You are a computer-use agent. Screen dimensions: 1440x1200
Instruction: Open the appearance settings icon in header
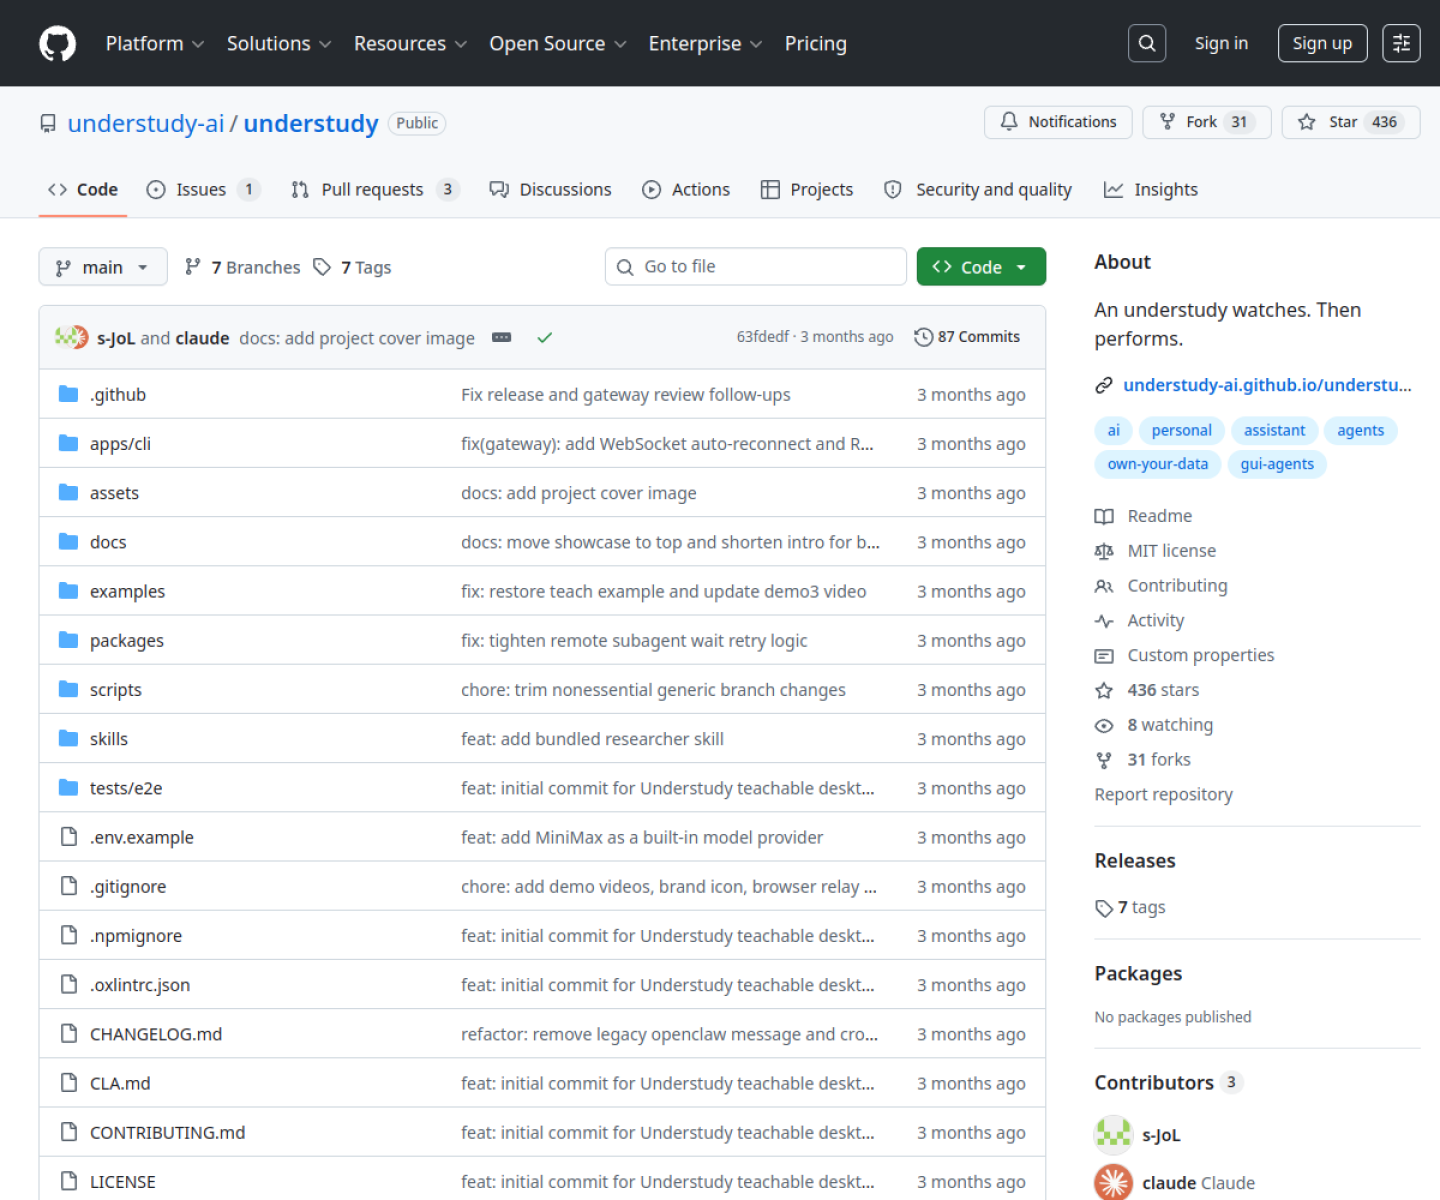point(1401,43)
